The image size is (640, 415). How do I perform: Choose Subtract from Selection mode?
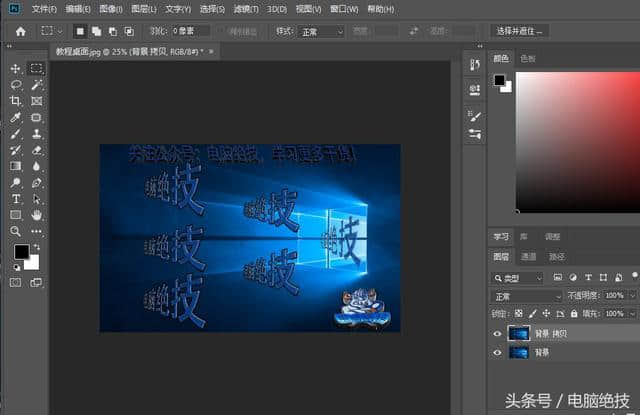pyautogui.click(x=113, y=31)
